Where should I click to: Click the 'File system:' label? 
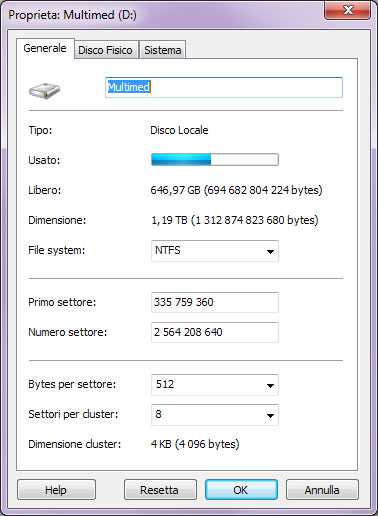tap(57, 250)
